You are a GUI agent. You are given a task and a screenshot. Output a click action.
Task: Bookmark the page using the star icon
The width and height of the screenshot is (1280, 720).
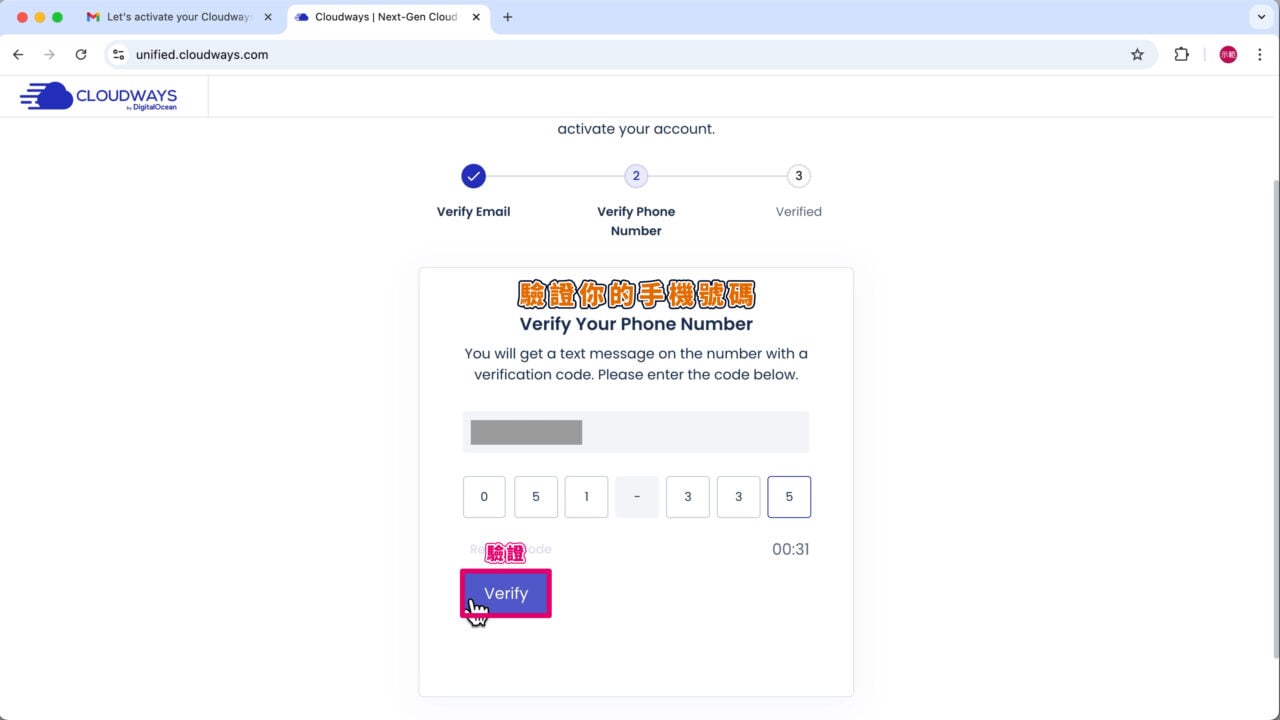tap(1138, 55)
